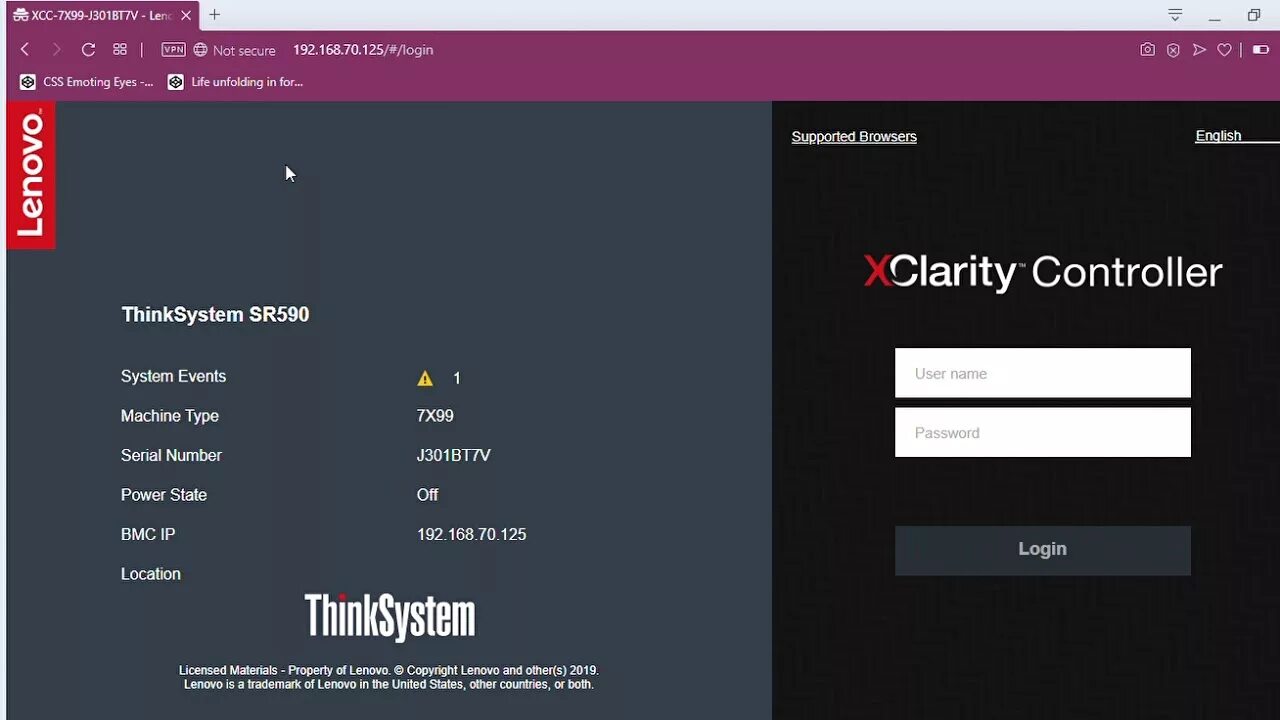Viewport: 1280px width, 720px height.
Task: Open the battery saver icon
Action: (1261, 49)
